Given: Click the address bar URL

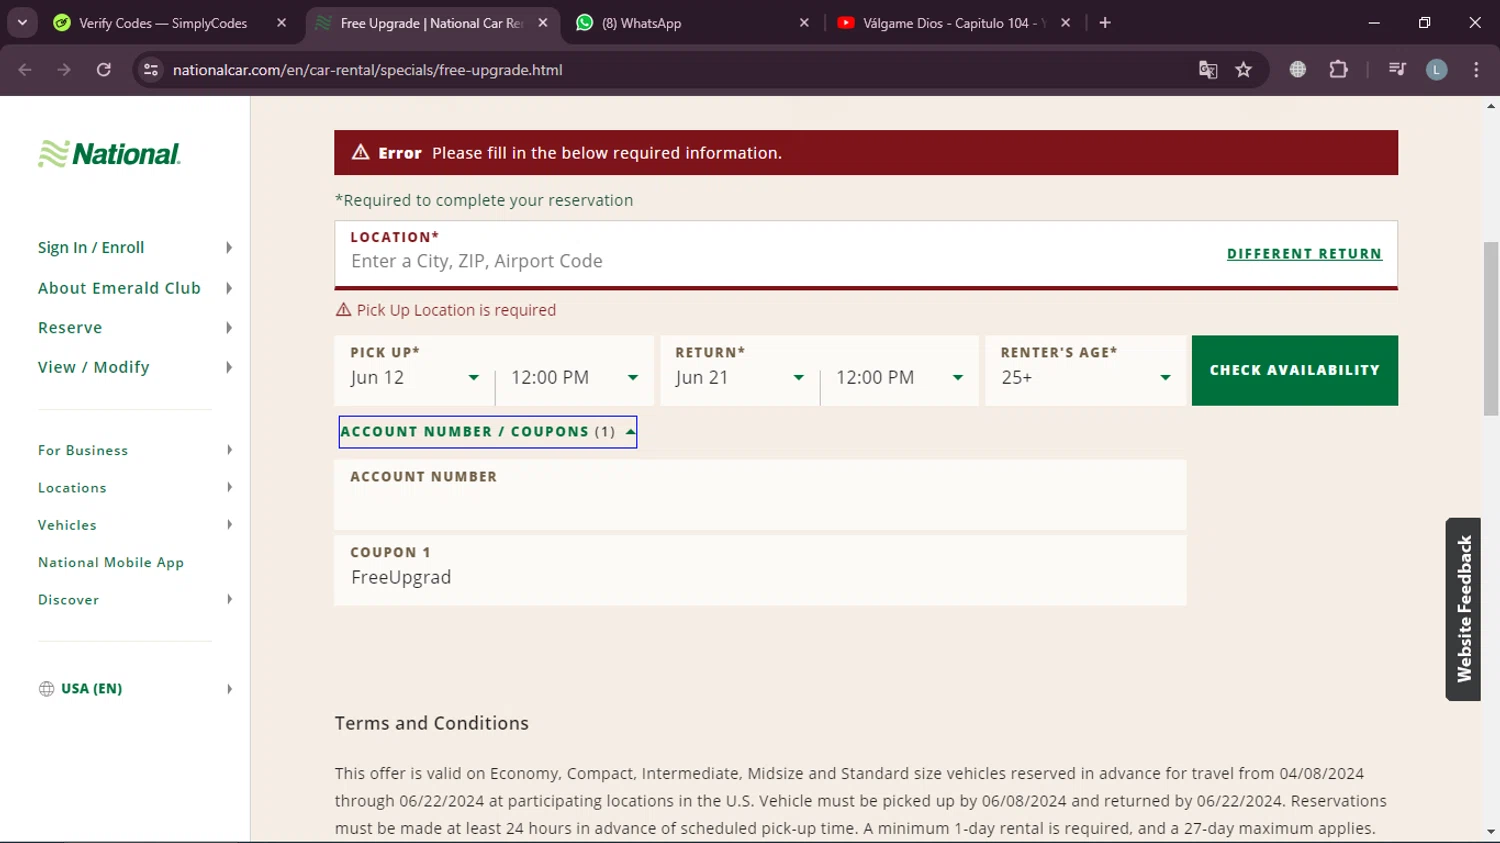Looking at the screenshot, I should [x=367, y=70].
